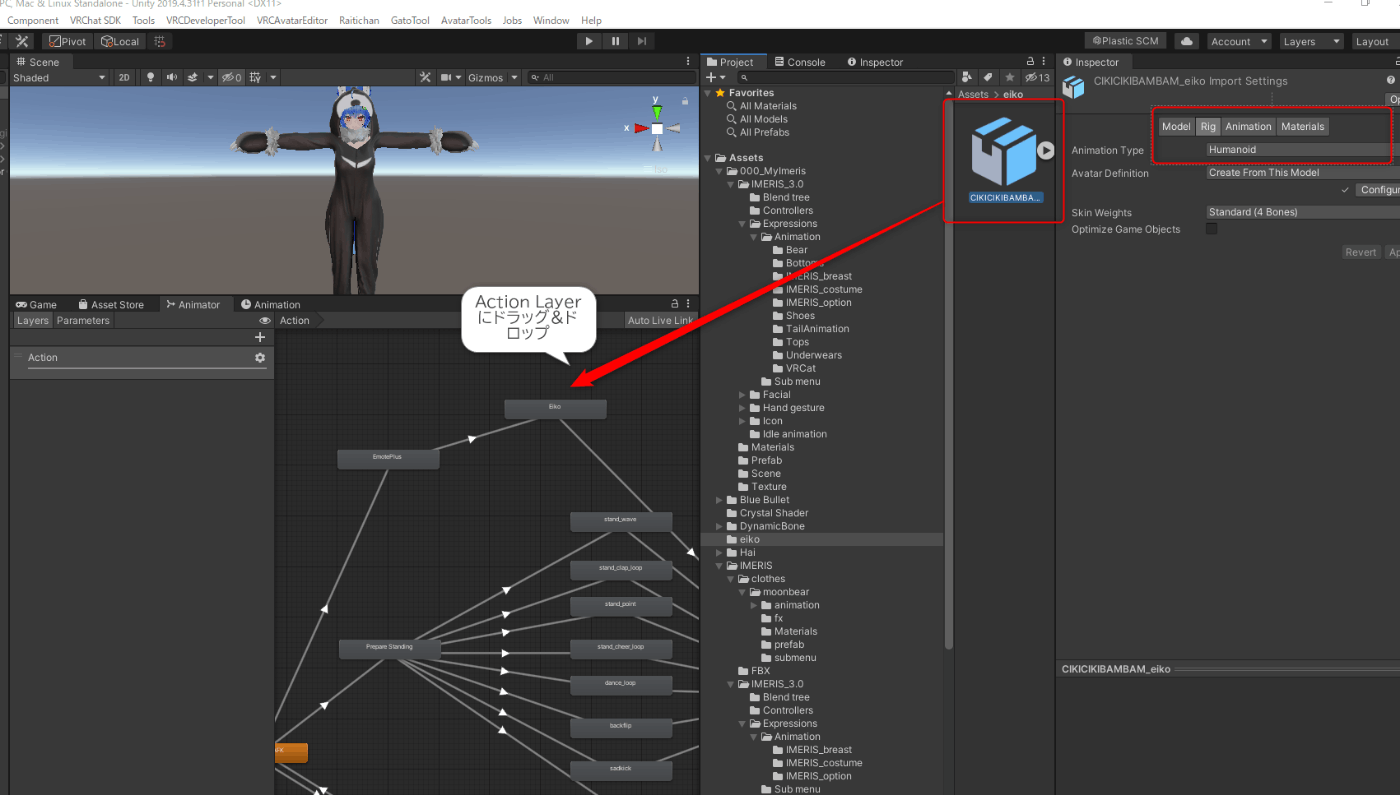Image resolution: width=1400 pixels, height=795 pixels.
Task: Click the save search star icon in Project
Action: (1010, 77)
